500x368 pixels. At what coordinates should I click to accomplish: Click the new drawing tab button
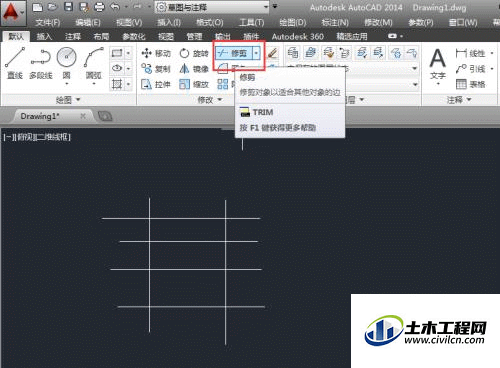[105, 116]
